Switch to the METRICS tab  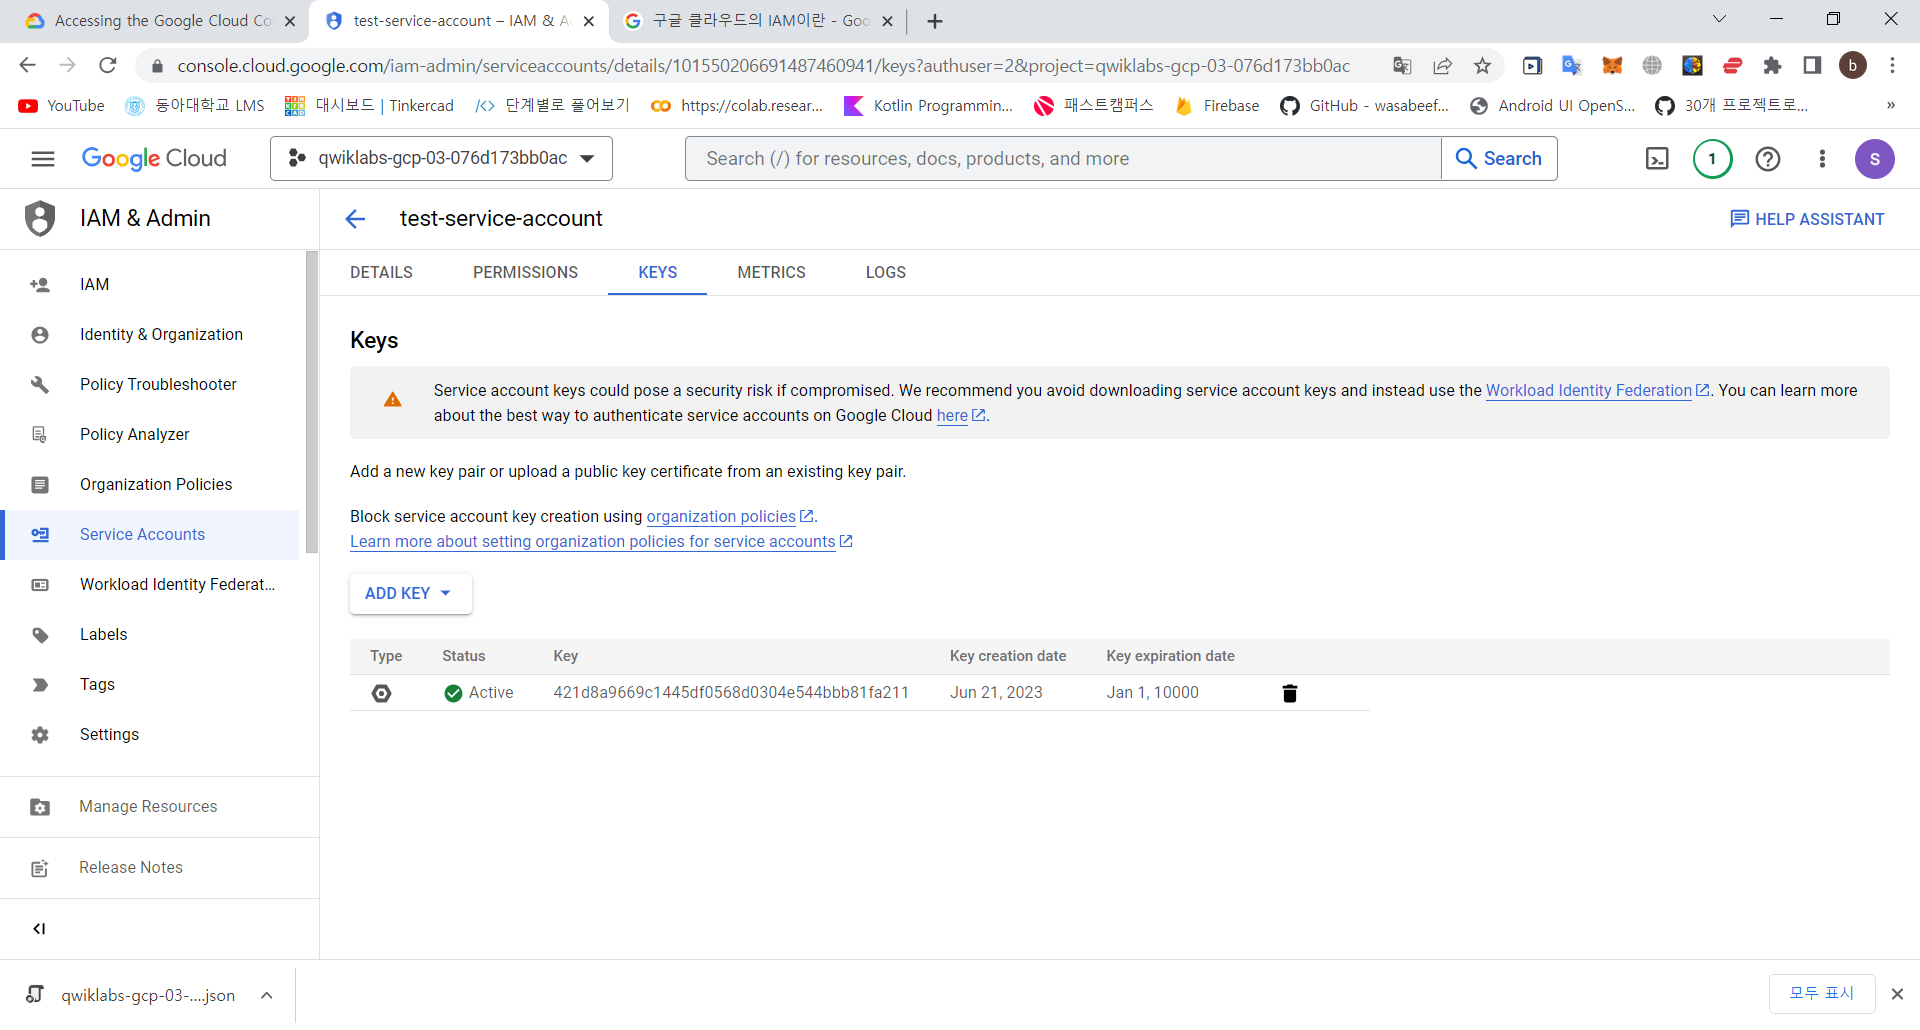pyautogui.click(x=771, y=273)
